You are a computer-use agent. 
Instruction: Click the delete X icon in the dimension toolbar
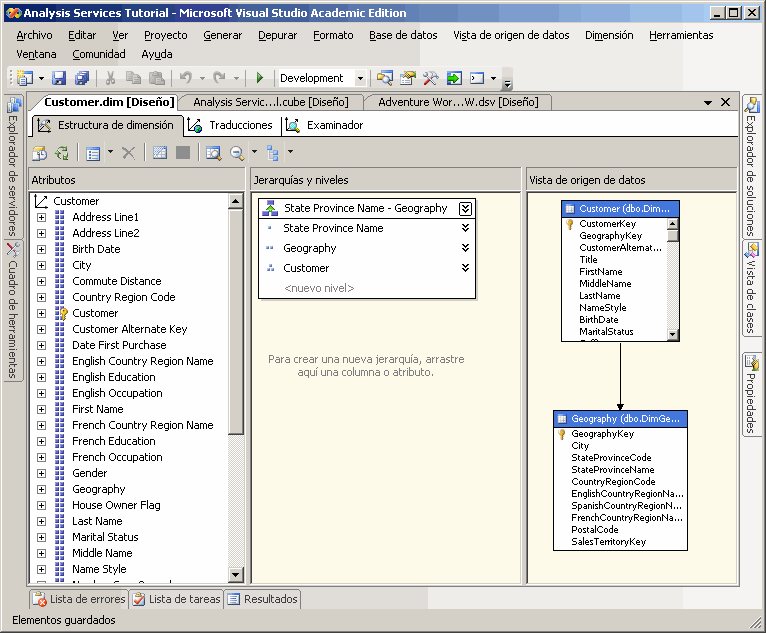[128, 153]
